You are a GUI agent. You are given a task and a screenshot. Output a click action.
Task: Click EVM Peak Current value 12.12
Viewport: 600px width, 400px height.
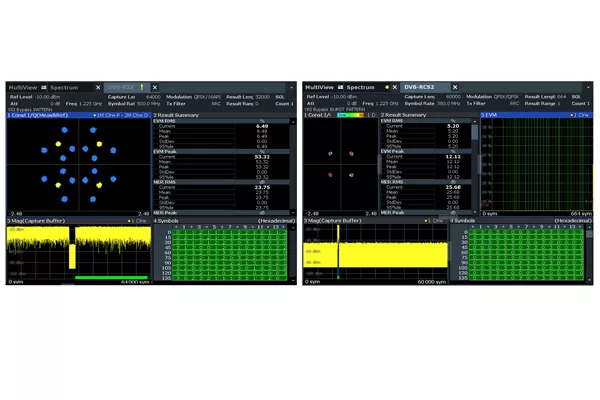[453, 156]
